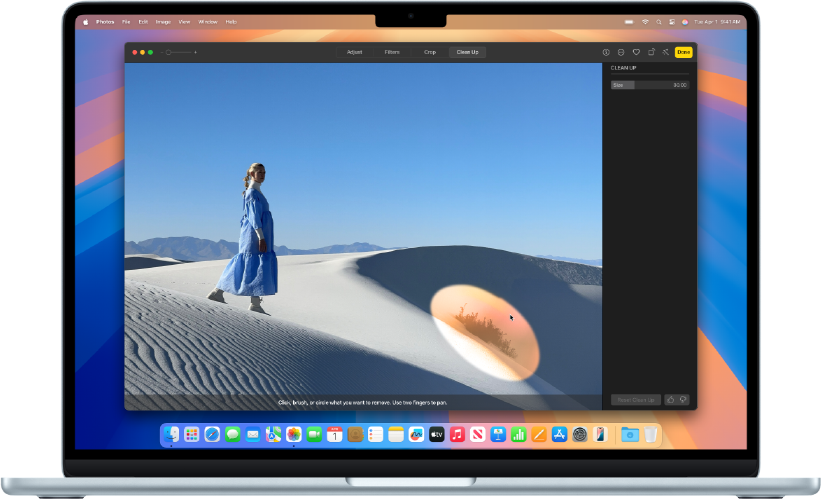Image resolution: width=821 pixels, height=499 pixels.
Task: Open Finder from the dock
Action: click(x=171, y=434)
